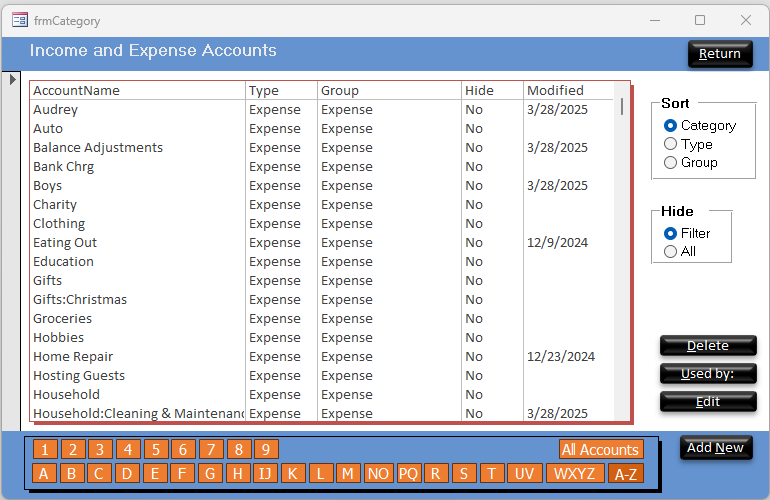Choose the Group sort option
This screenshot has height=500, width=770.
tap(670, 163)
